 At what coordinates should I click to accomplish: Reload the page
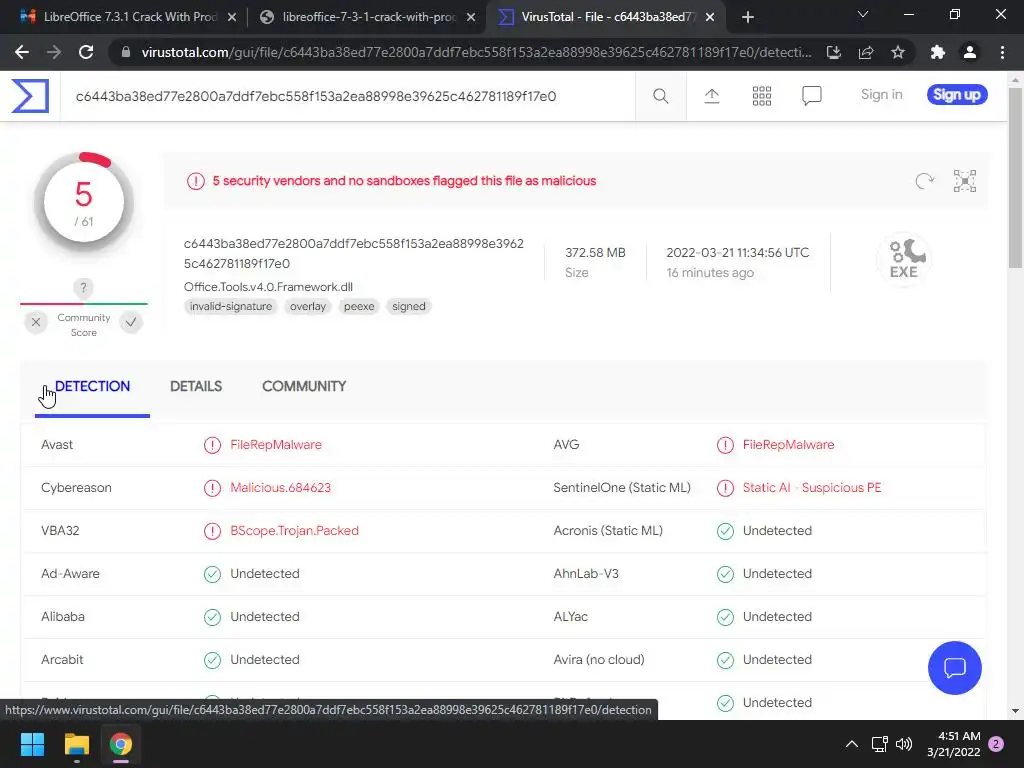coord(86,52)
